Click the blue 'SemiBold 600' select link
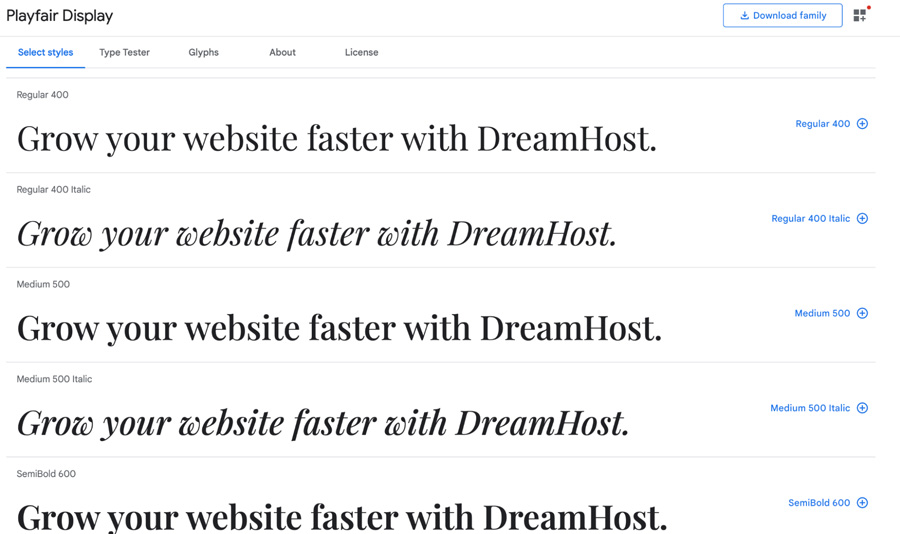 (x=819, y=502)
